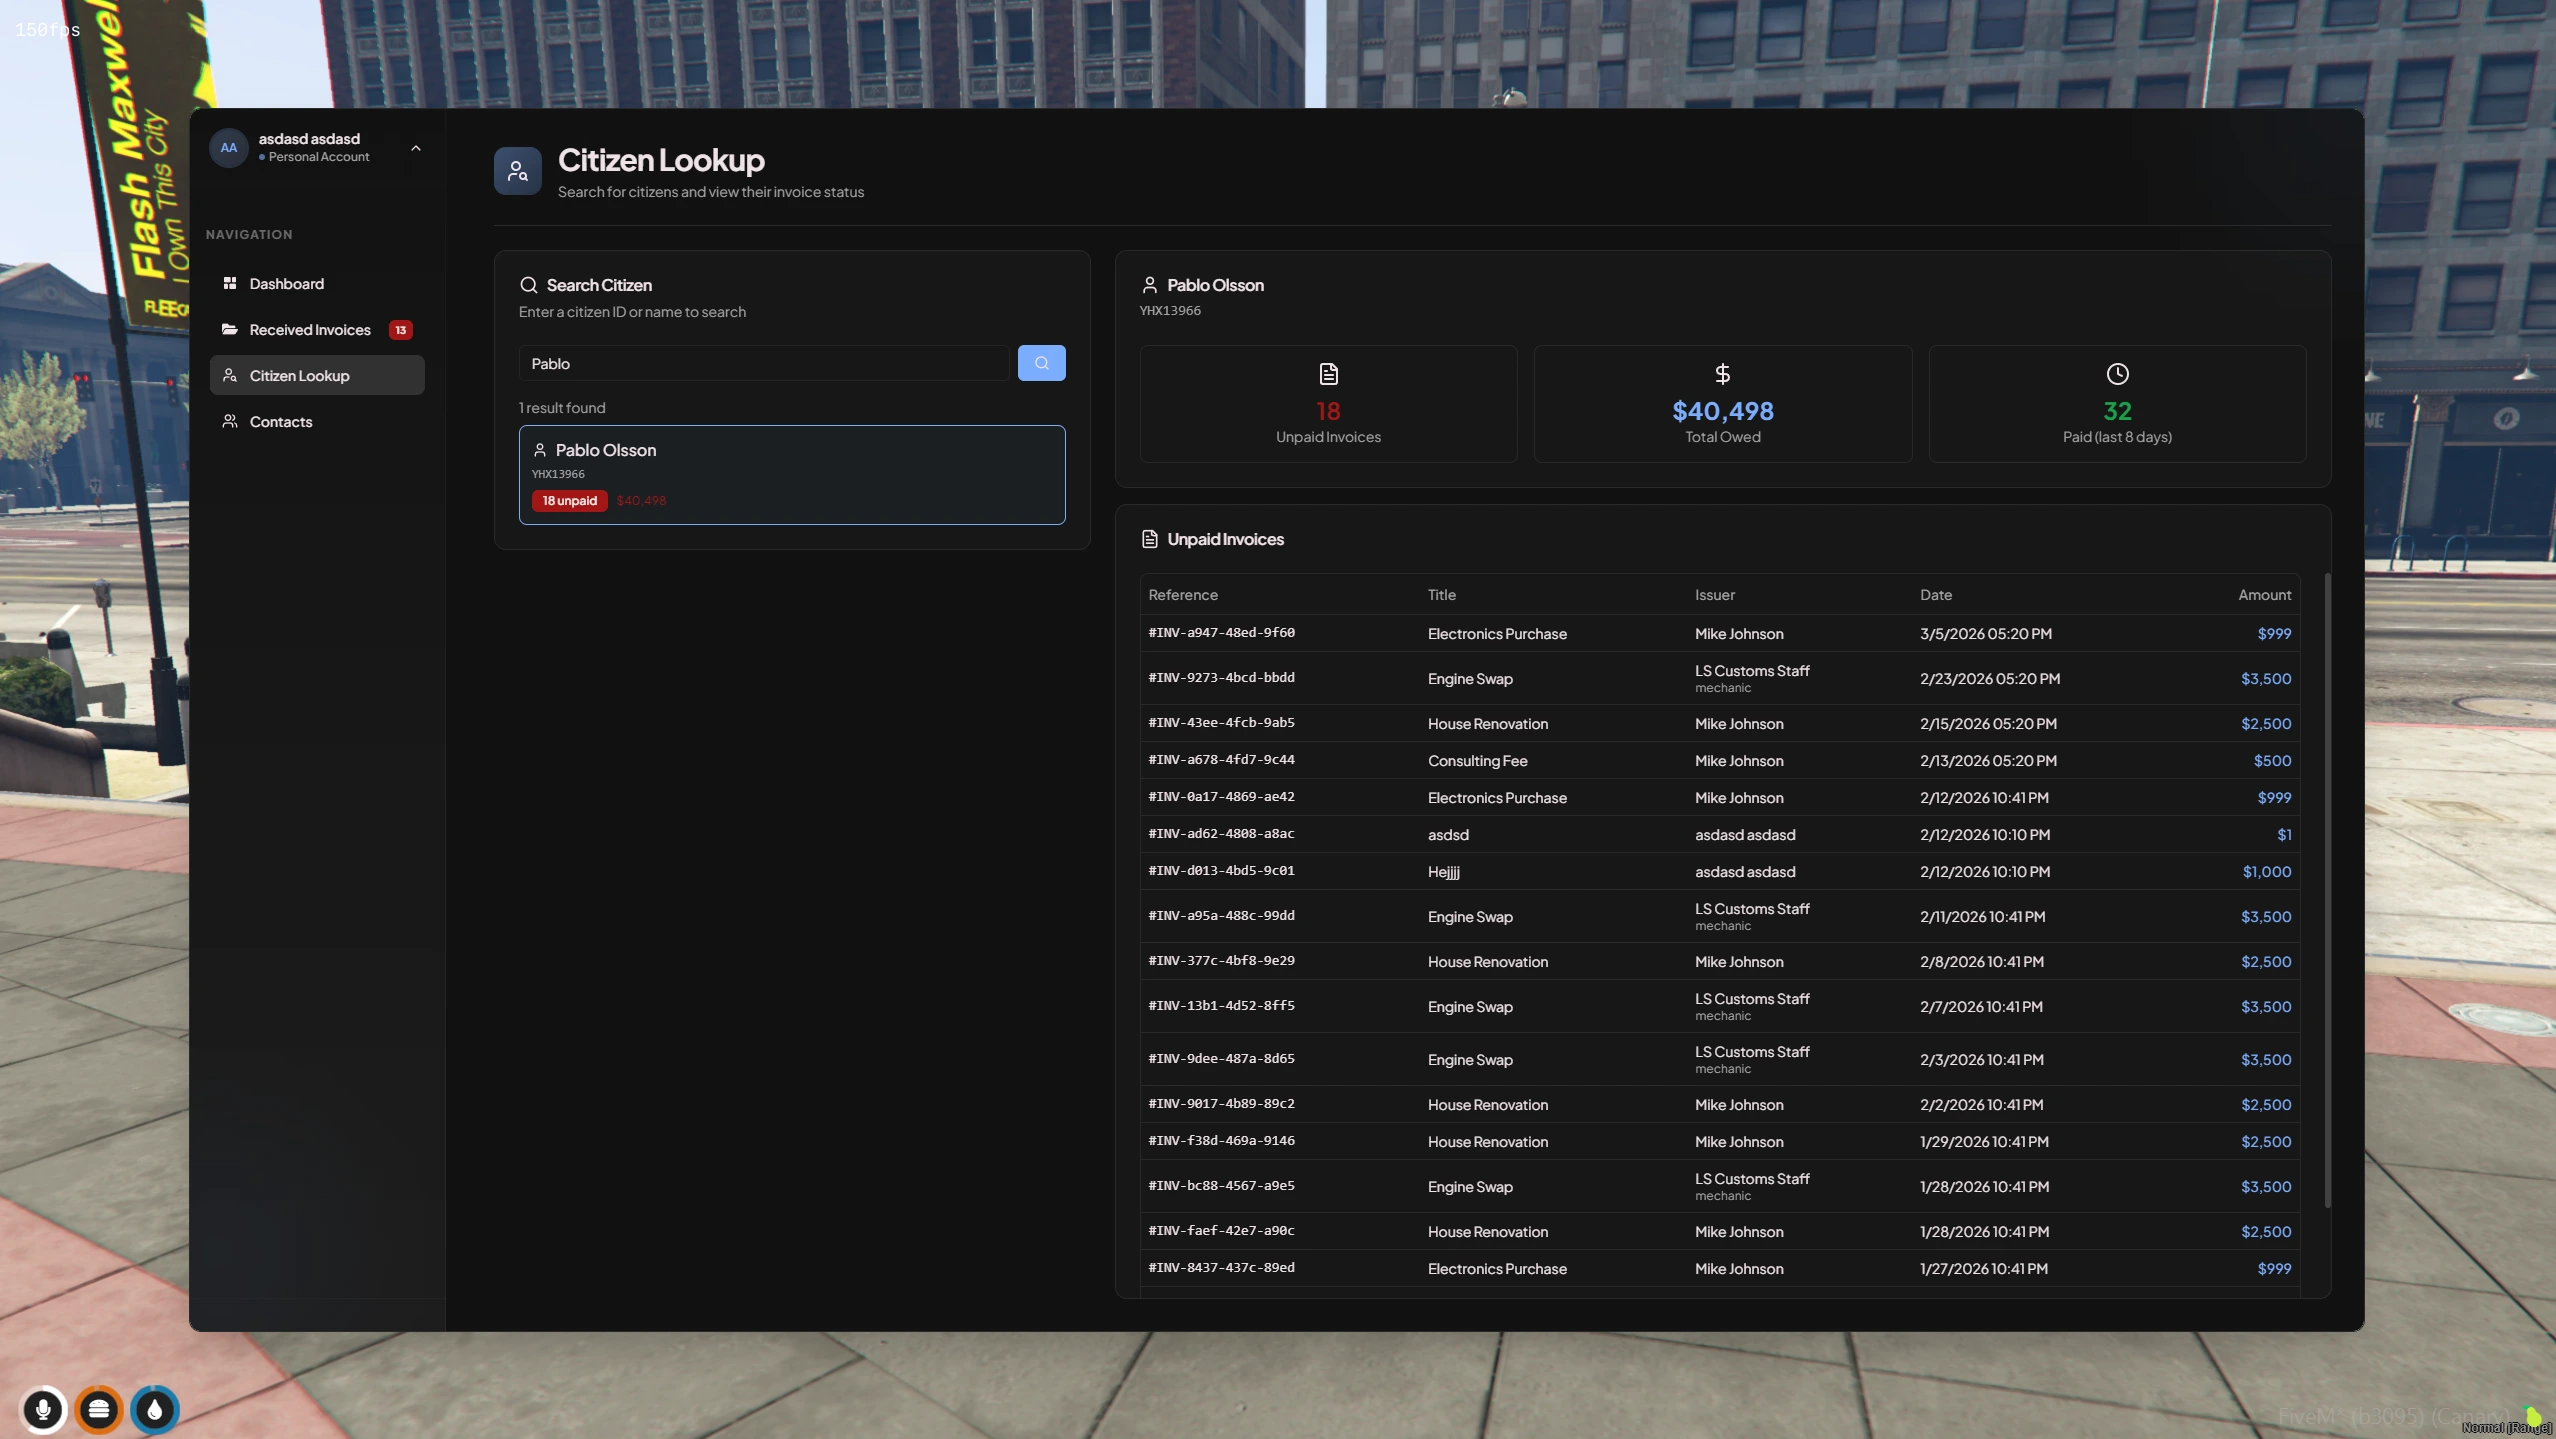Click the Dashboard grid icon in sidebar
Image resolution: width=2556 pixels, height=1439 pixels.
(x=229, y=283)
